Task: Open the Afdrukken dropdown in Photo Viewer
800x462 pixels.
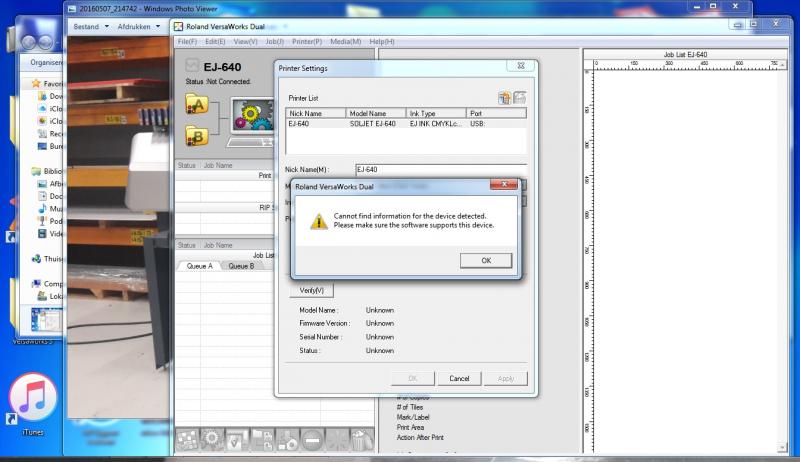Action: [x=139, y=27]
